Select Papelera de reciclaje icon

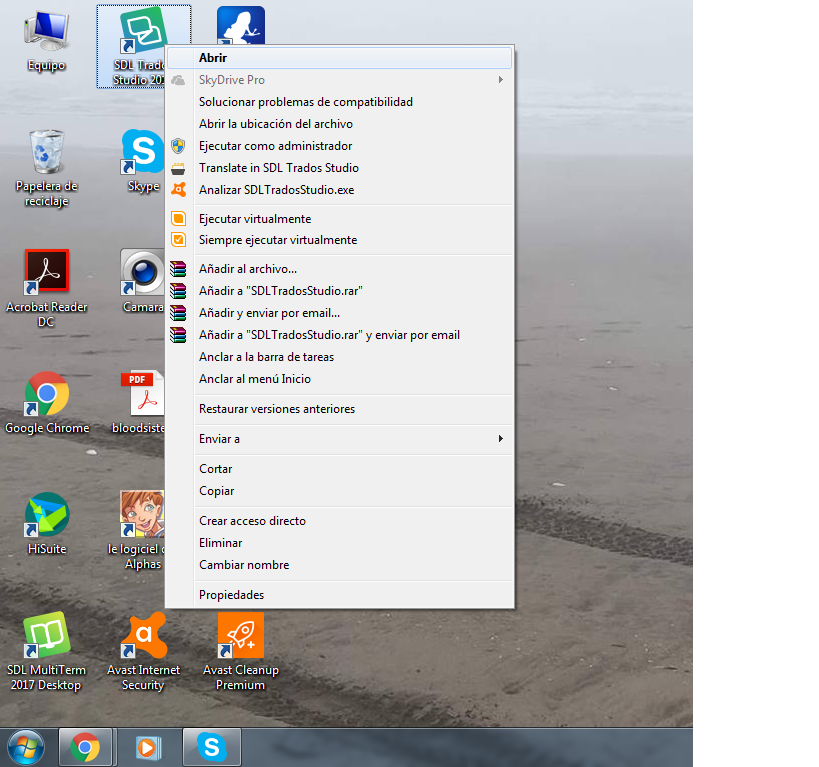(46, 168)
